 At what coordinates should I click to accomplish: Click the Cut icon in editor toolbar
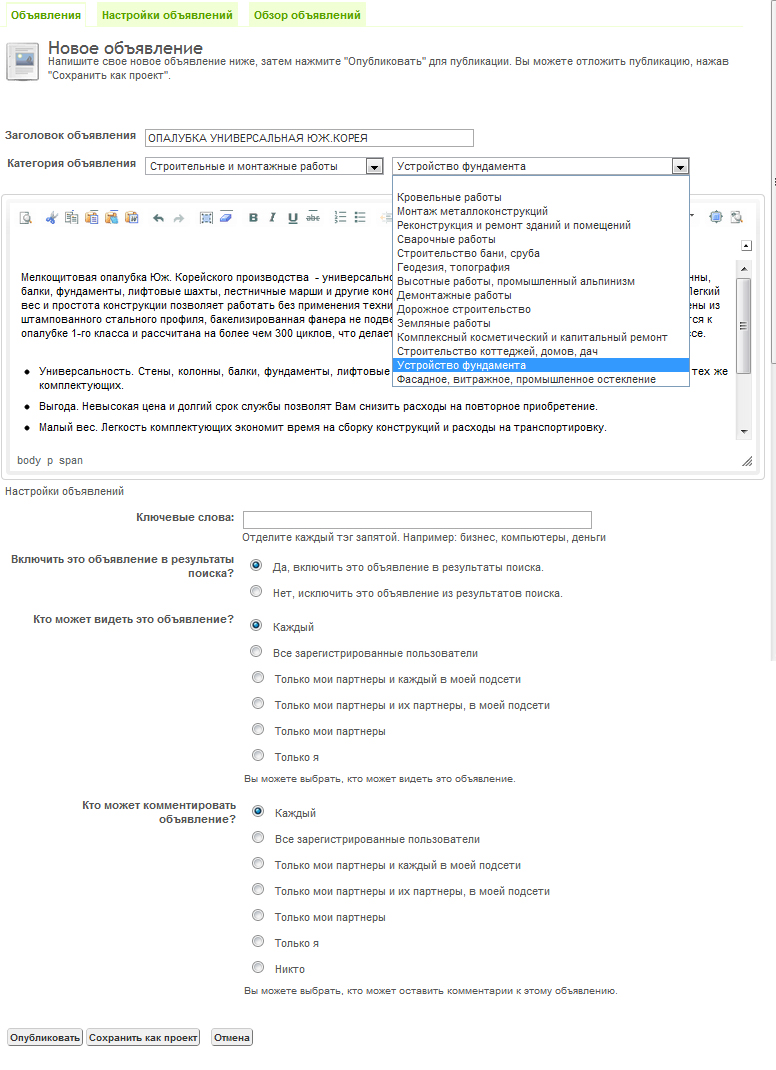pyautogui.click(x=52, y=218)
